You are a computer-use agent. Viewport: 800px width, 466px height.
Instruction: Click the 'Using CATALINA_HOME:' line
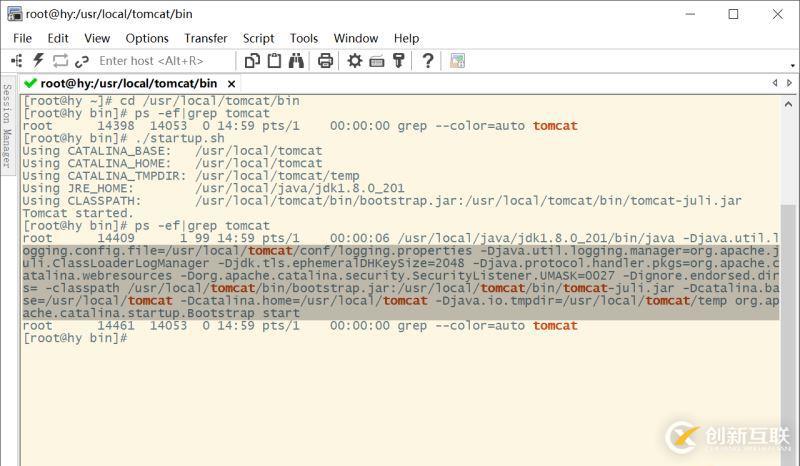click(172, 163)
